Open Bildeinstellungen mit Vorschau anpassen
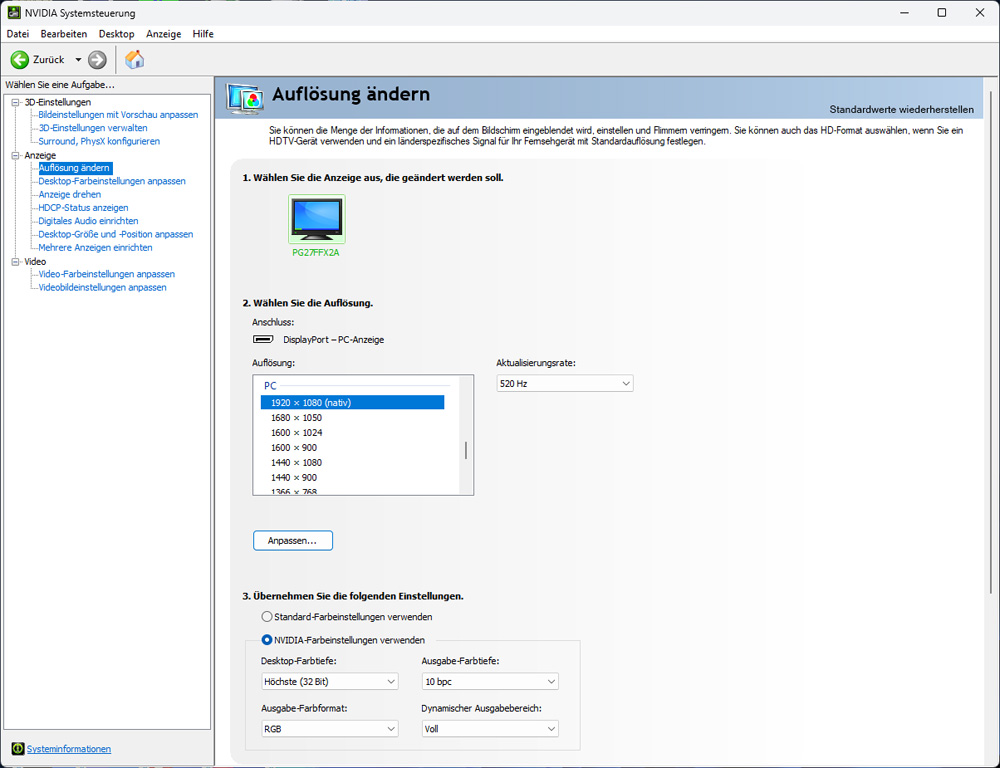This screenshot has width=1000, height=768. click(x=118, y=115)
